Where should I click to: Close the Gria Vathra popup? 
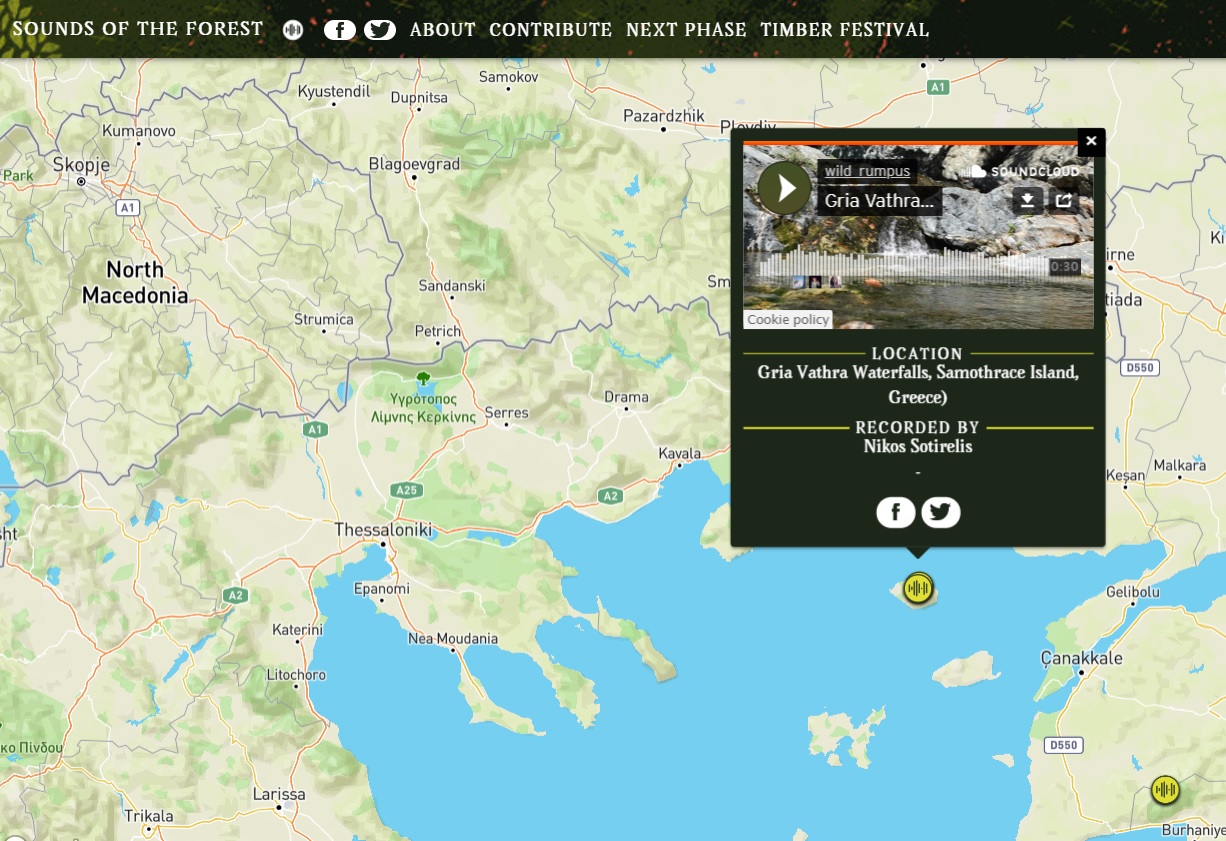click(x=1091, y=141)
